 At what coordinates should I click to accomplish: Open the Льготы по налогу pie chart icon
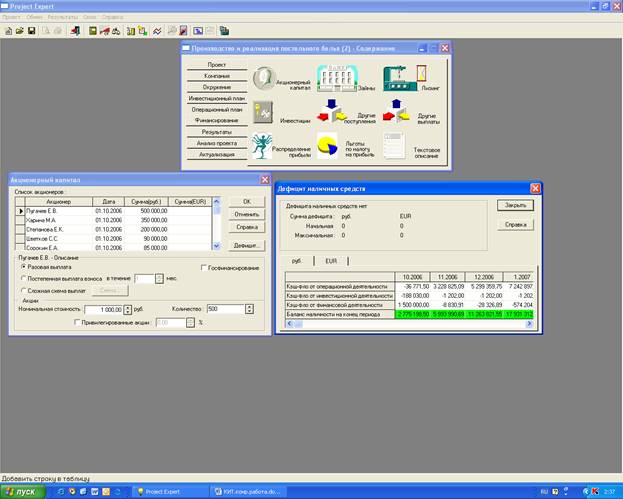click(329, 146)
